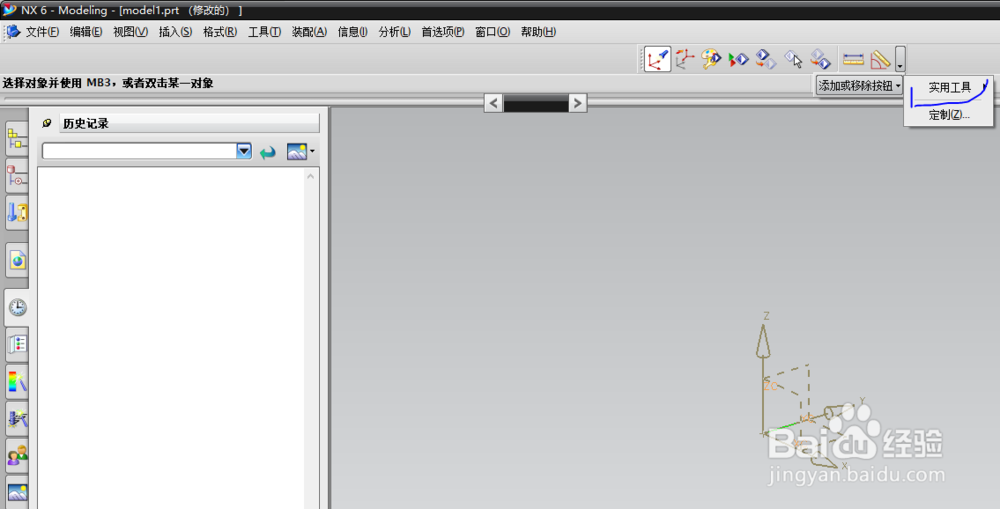This screenshot has width=1000, height=509.
Task: Click the History list scrollbar up arrow
Action: tap(311, 176)
